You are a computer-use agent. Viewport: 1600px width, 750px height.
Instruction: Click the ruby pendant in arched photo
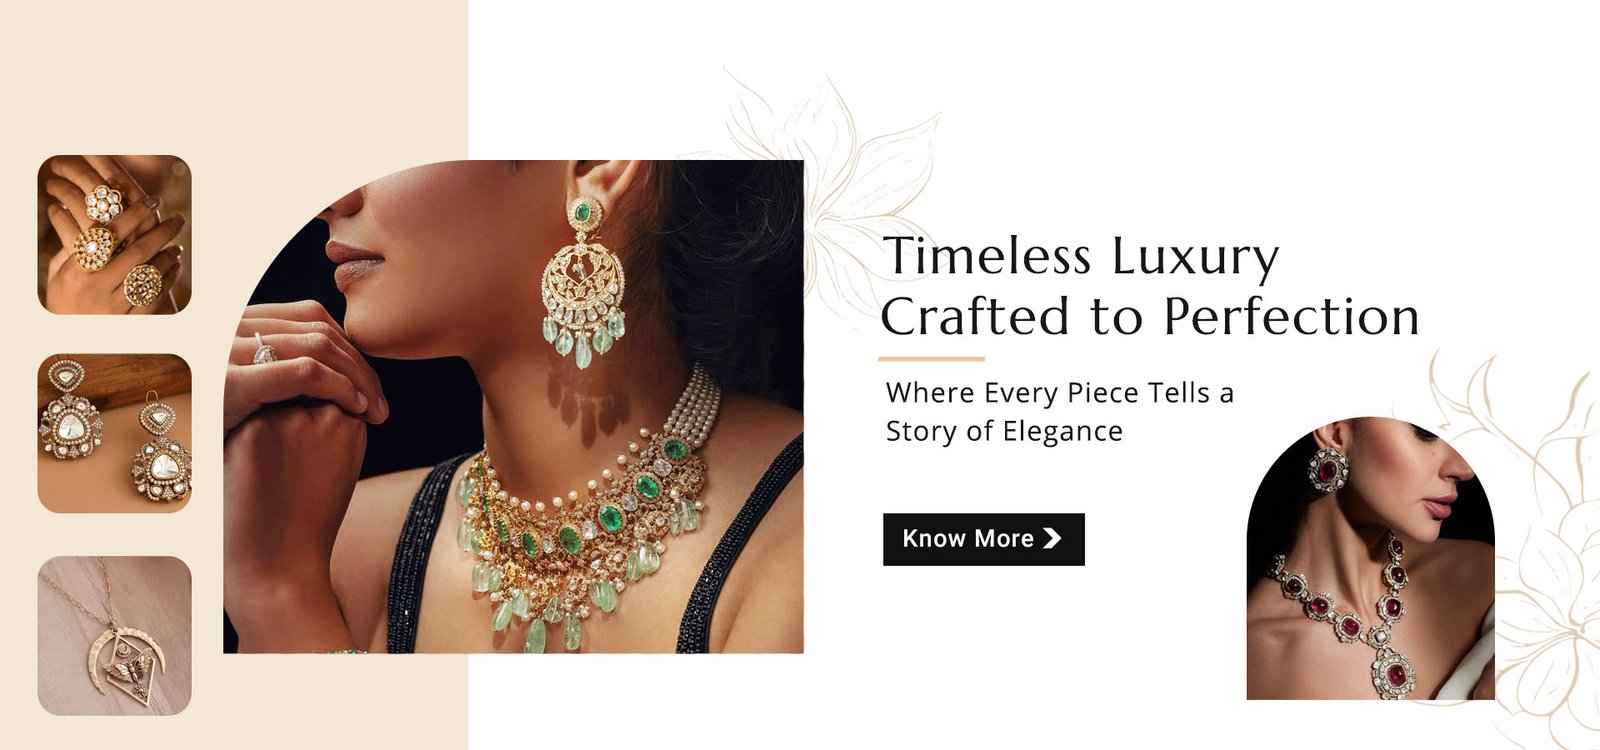tap(1392, 670)
